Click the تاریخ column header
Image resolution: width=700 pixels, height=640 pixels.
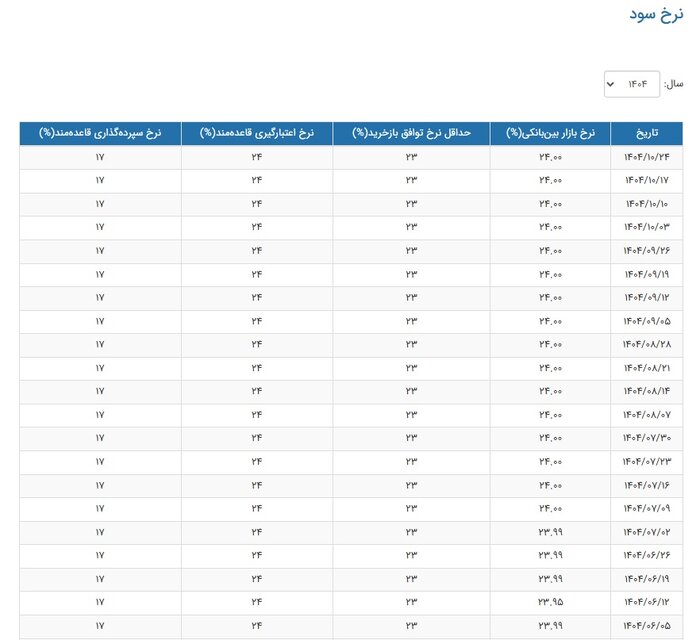coord(649,133)
